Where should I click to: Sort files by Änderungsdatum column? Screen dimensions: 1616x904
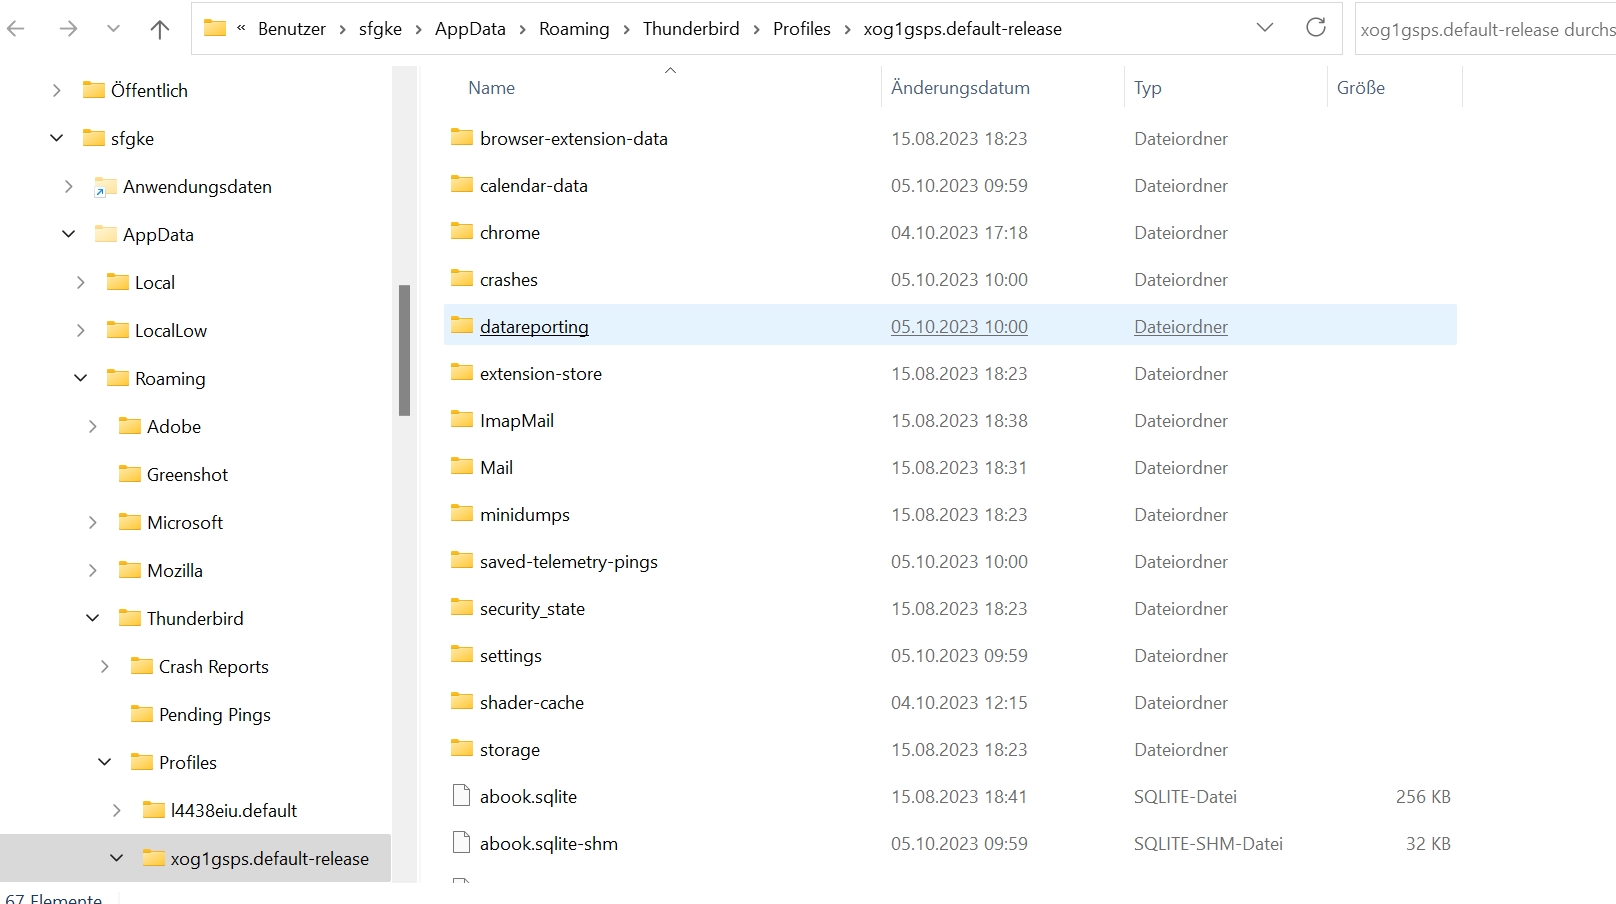pyautogui.click(x=960, y=88)
